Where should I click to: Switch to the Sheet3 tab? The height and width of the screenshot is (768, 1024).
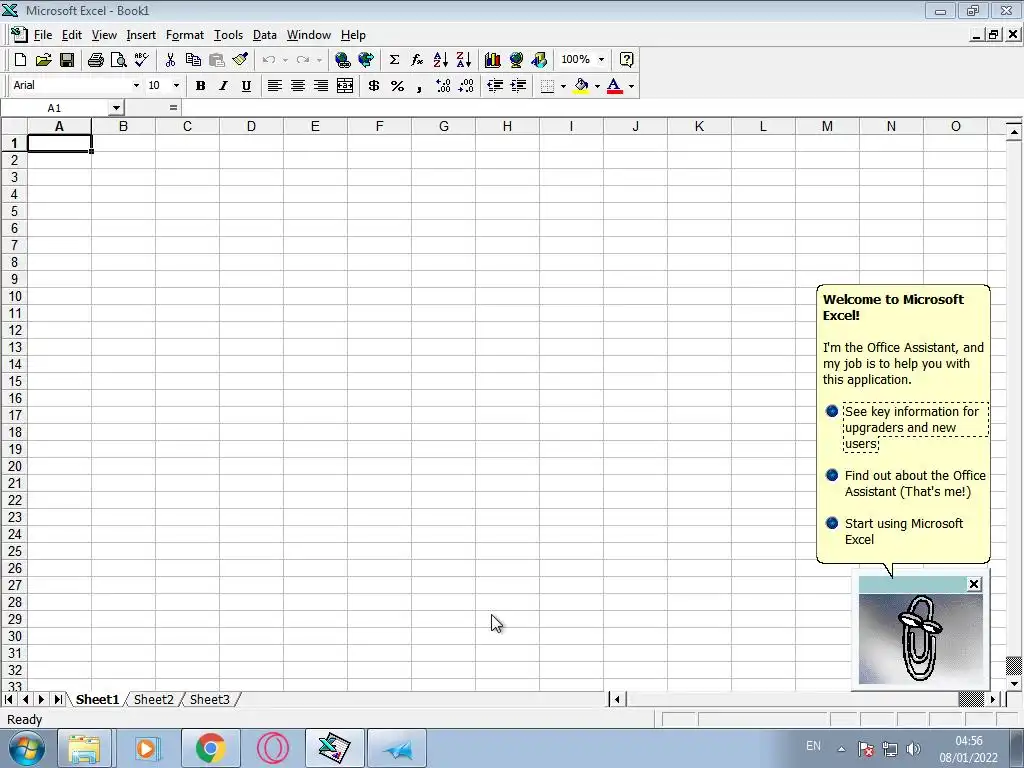tap(210, 699)
